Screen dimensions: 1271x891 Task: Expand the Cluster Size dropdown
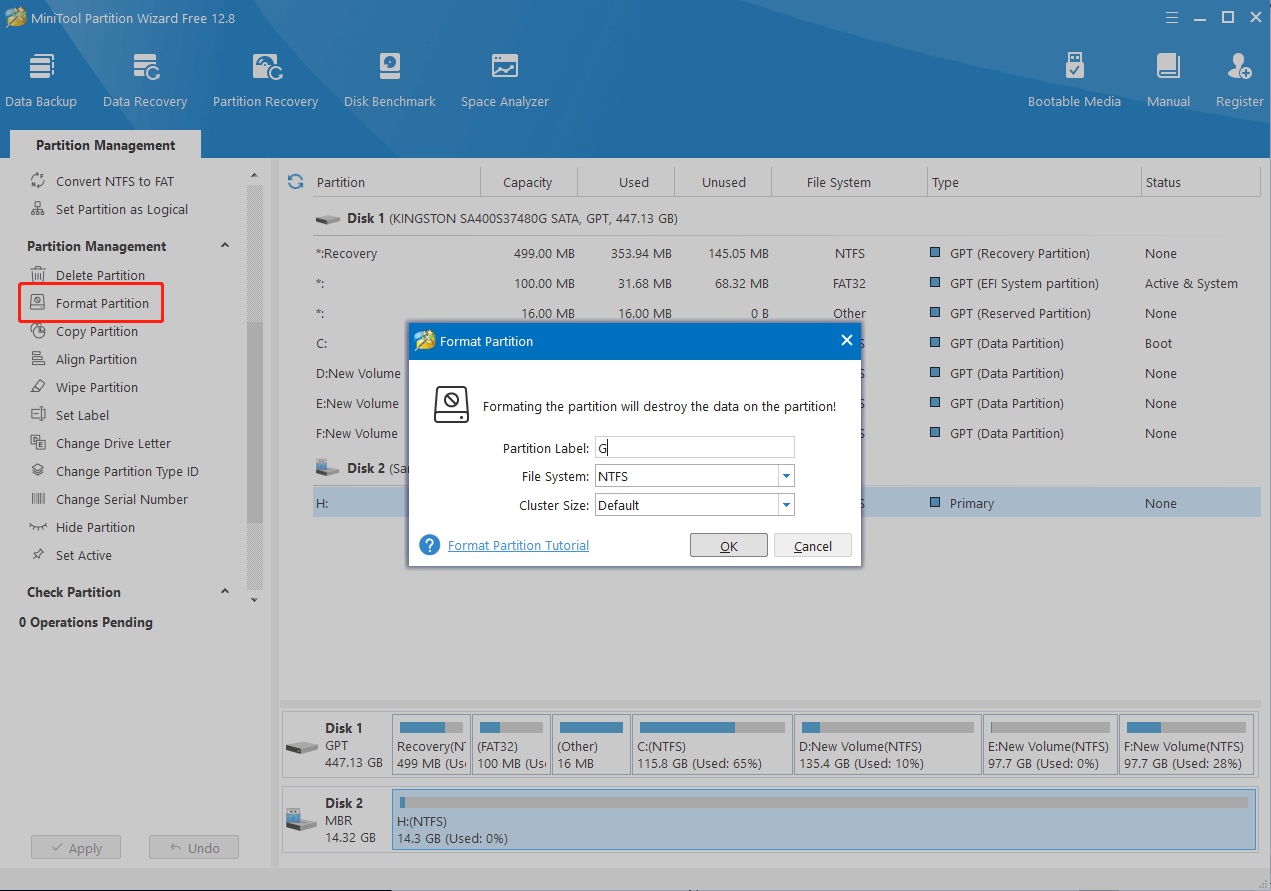(786, 505)
